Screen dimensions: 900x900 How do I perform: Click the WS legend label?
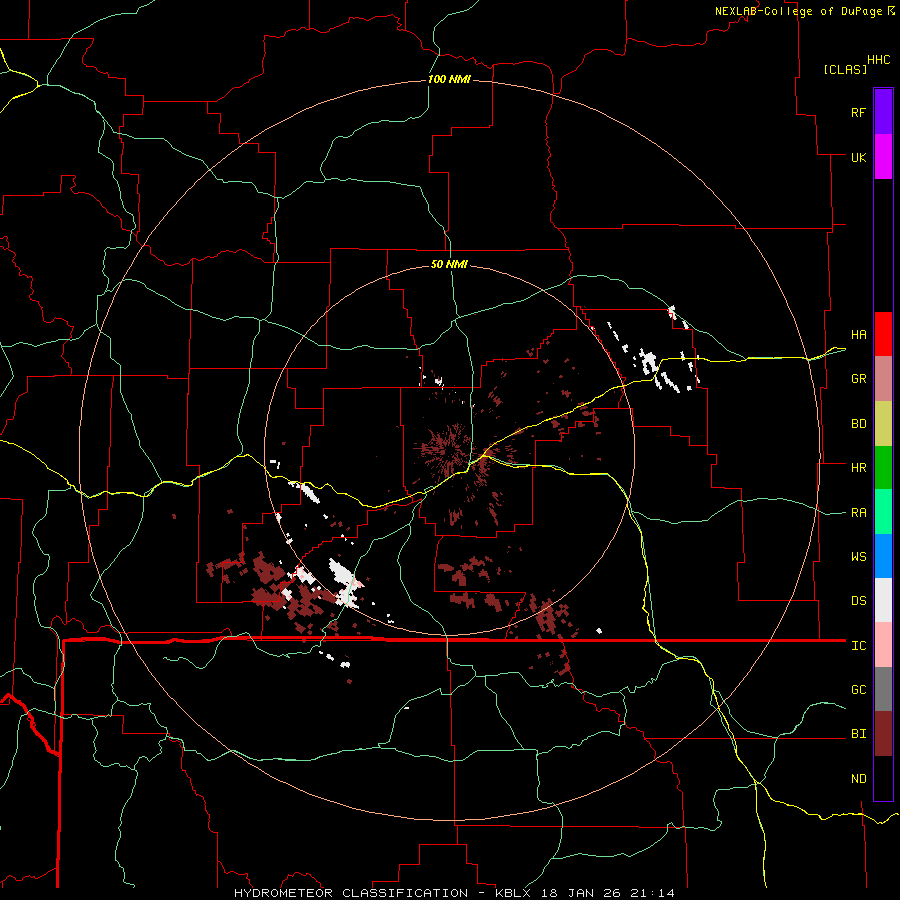click(x=858, y=557)
